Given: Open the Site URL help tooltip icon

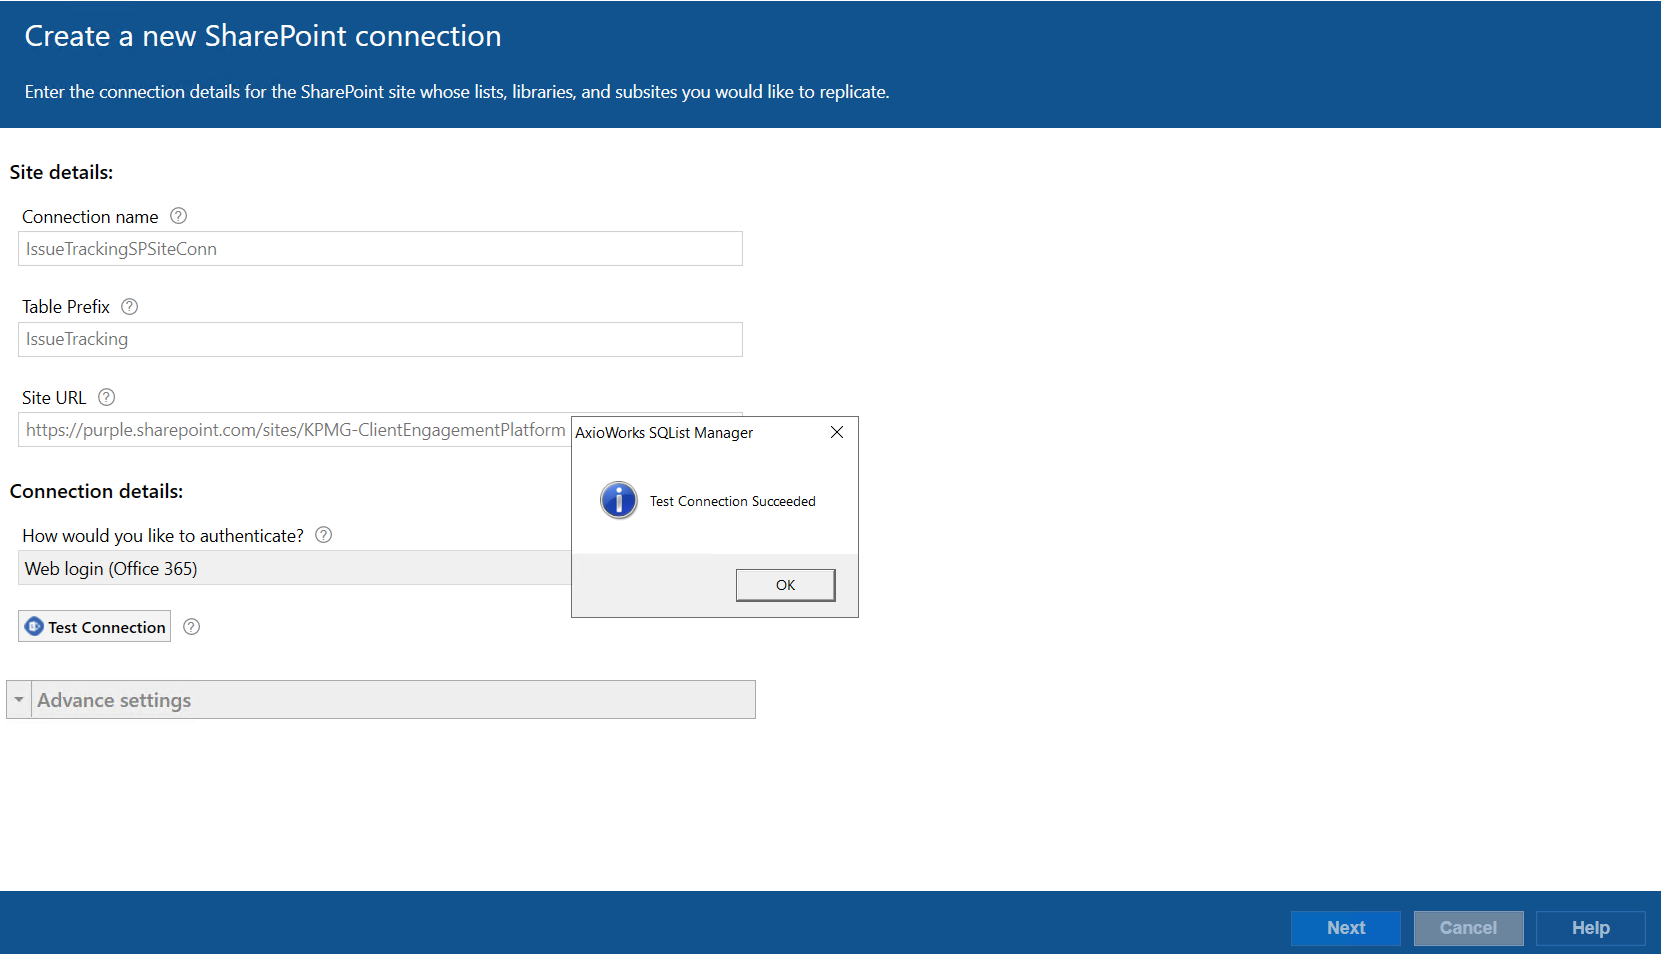Looking at the screenshot, I should 106,397.
